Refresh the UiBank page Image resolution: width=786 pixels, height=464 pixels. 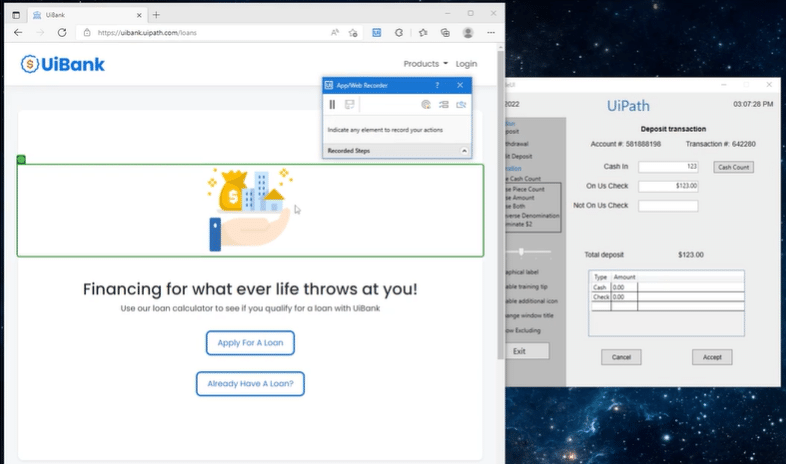pyautogui.click(x=62, y=33)
